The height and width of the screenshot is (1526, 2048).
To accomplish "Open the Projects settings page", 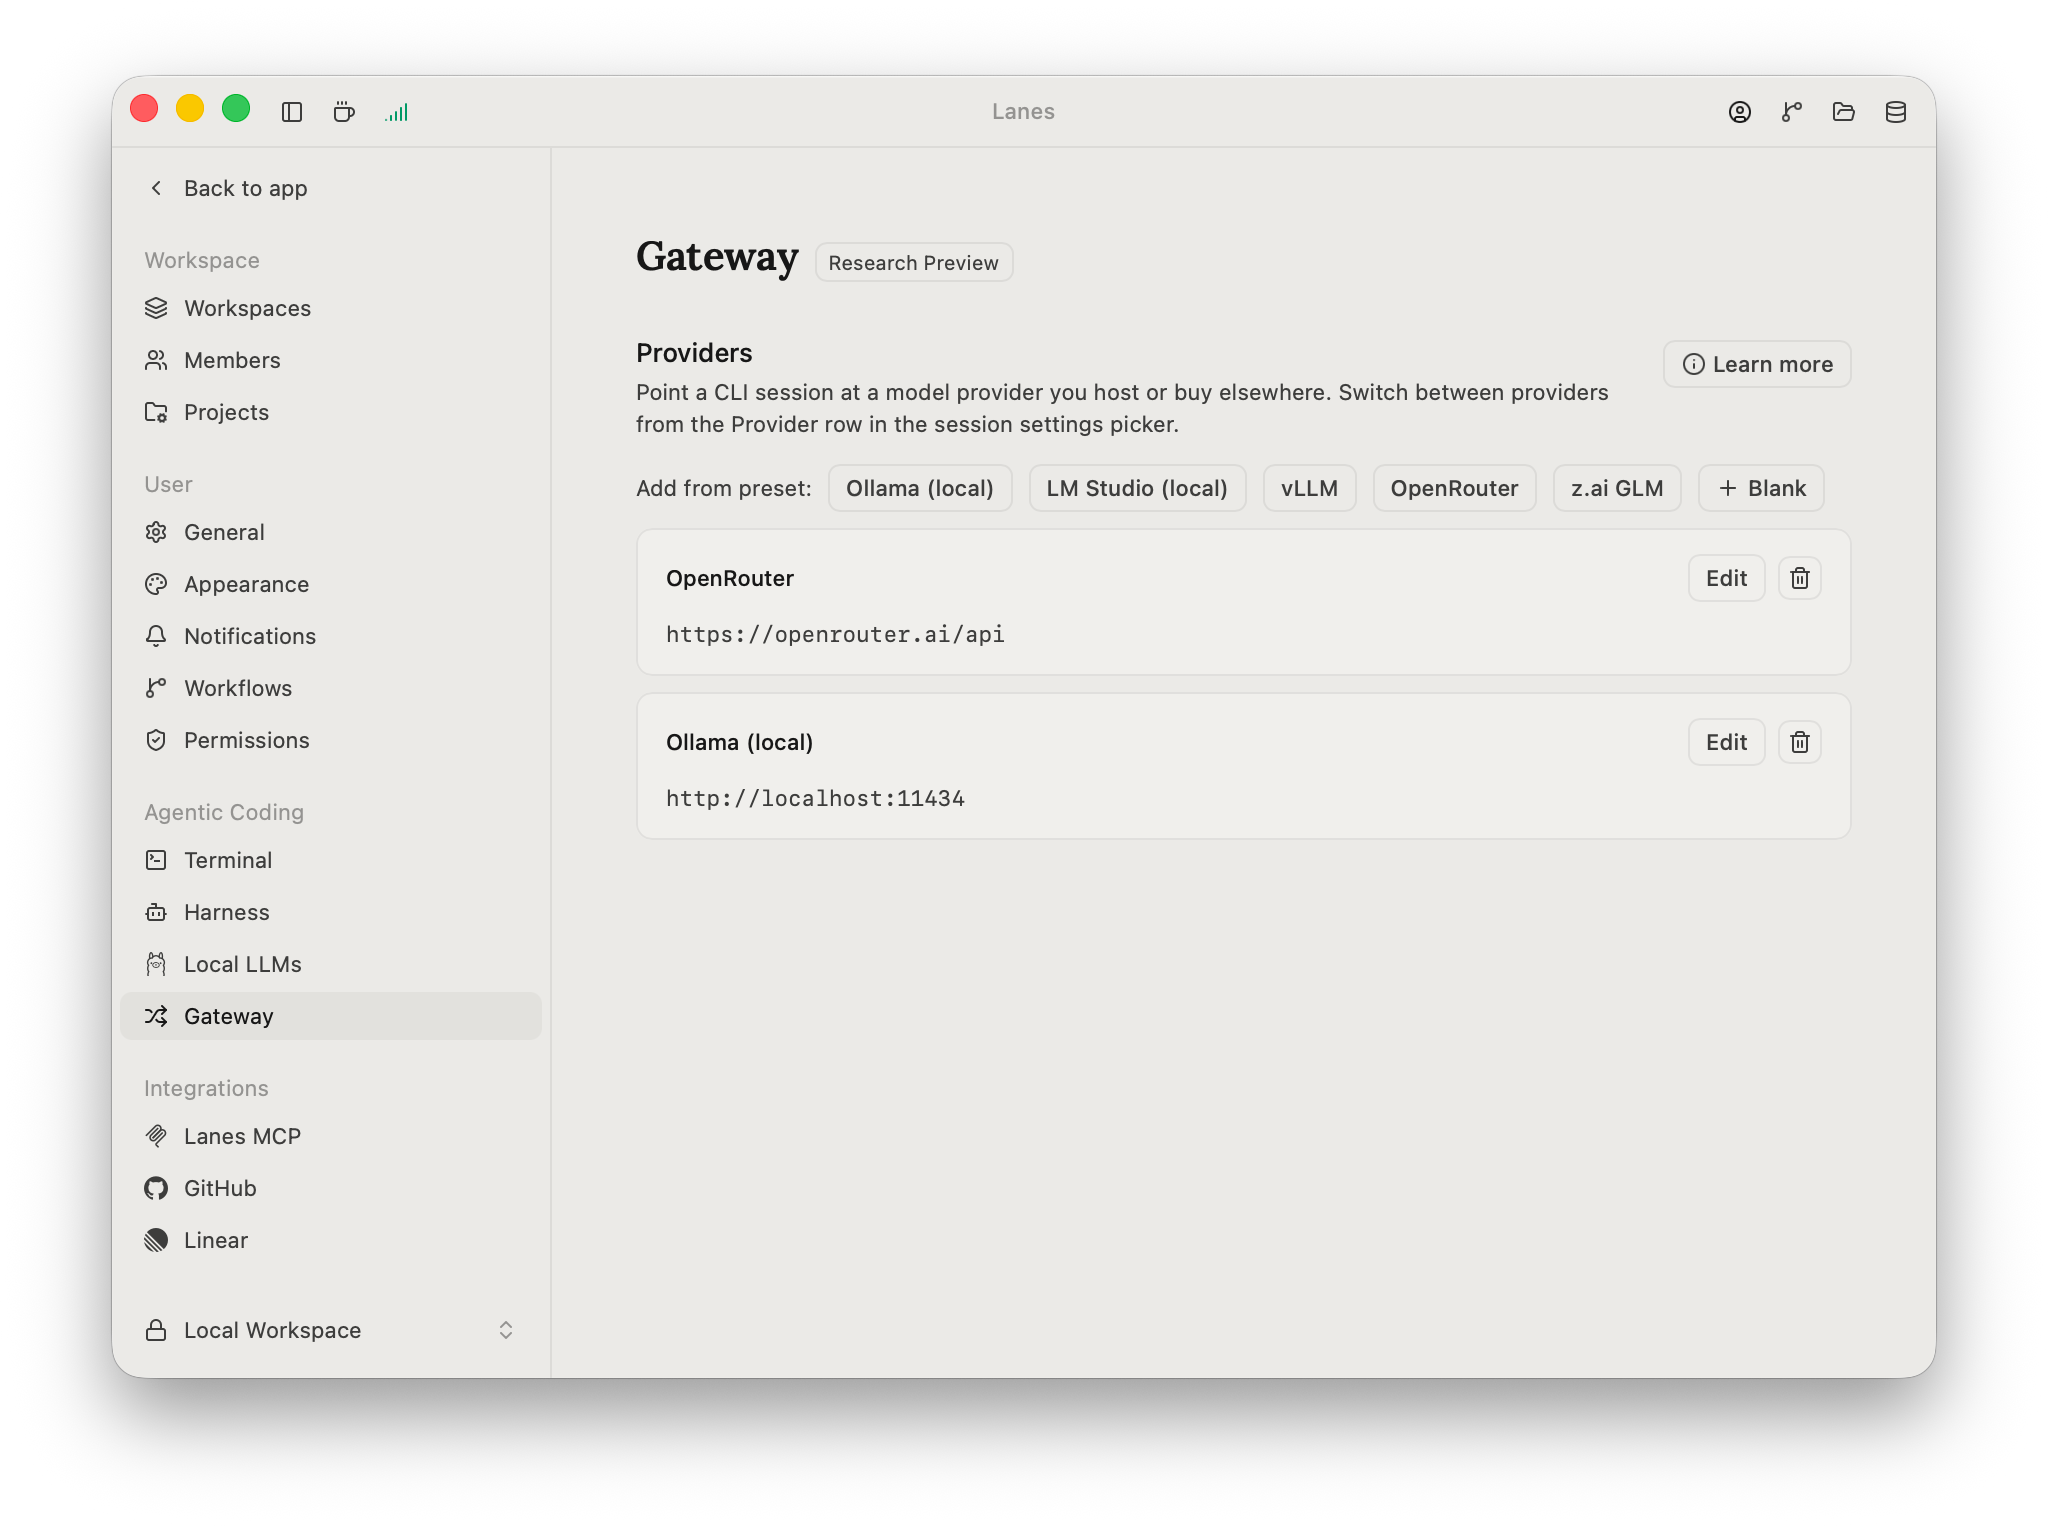I will pos(331,412).
